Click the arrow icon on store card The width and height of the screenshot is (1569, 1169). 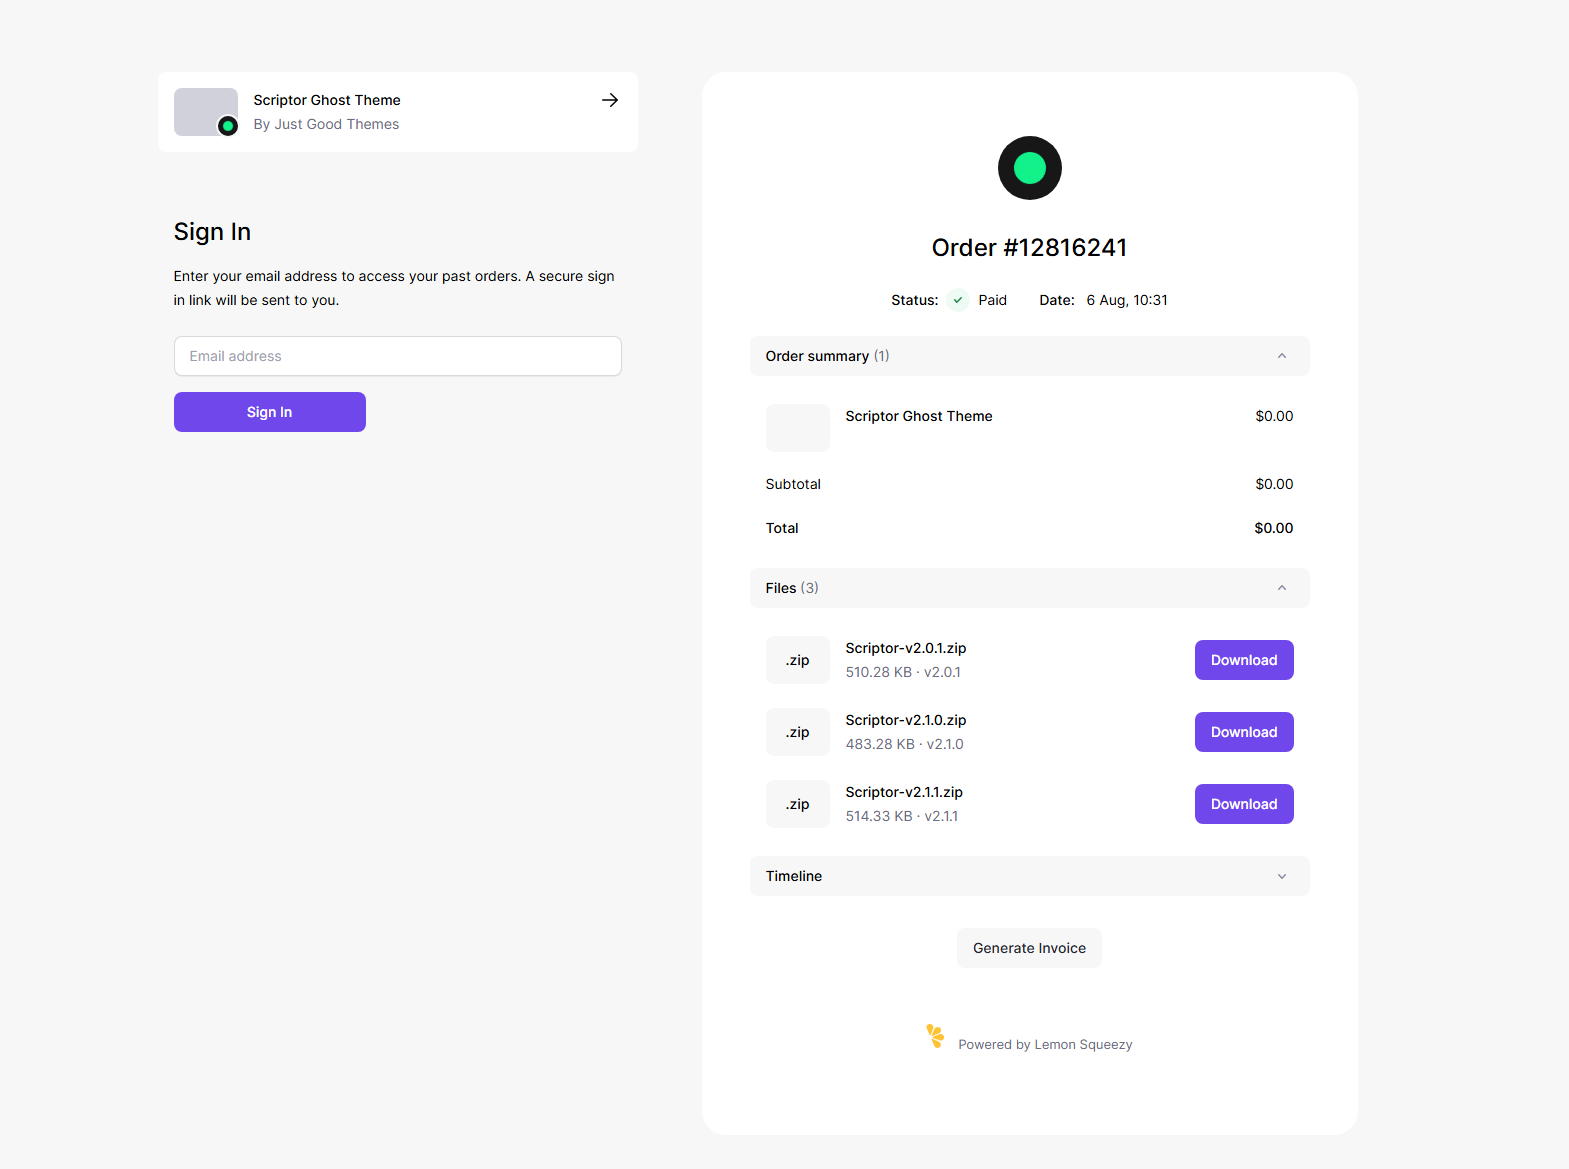(610, 100)
